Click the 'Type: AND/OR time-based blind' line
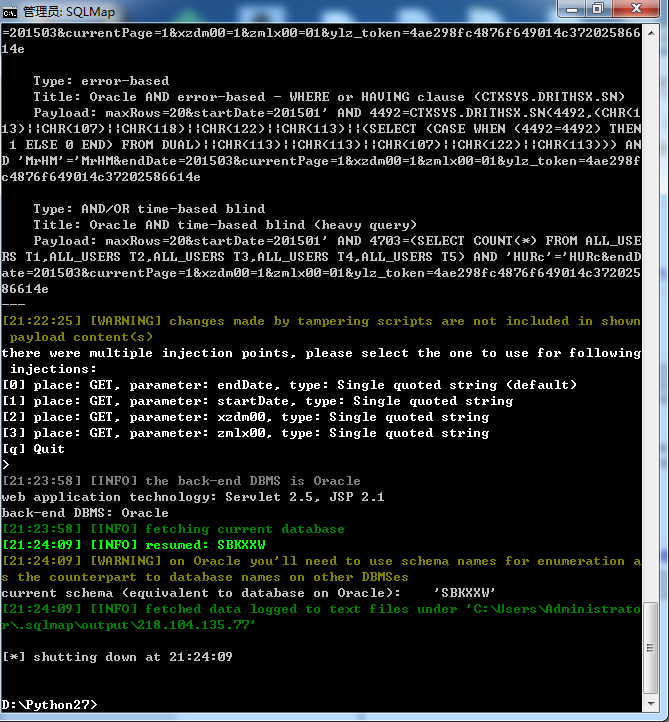 [149, 209]
